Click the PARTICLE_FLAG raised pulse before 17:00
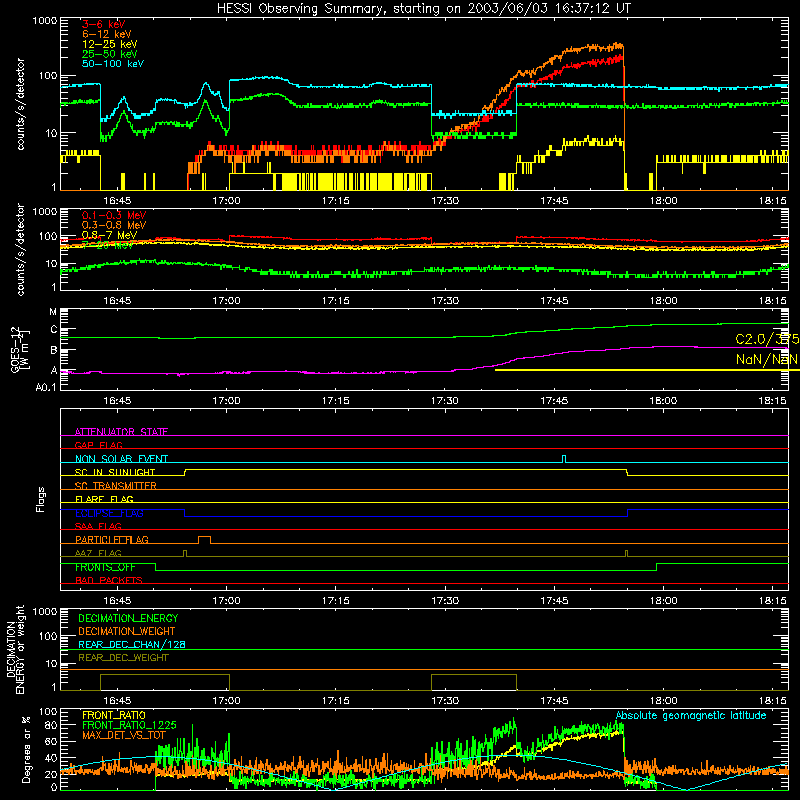 [204, 540]
